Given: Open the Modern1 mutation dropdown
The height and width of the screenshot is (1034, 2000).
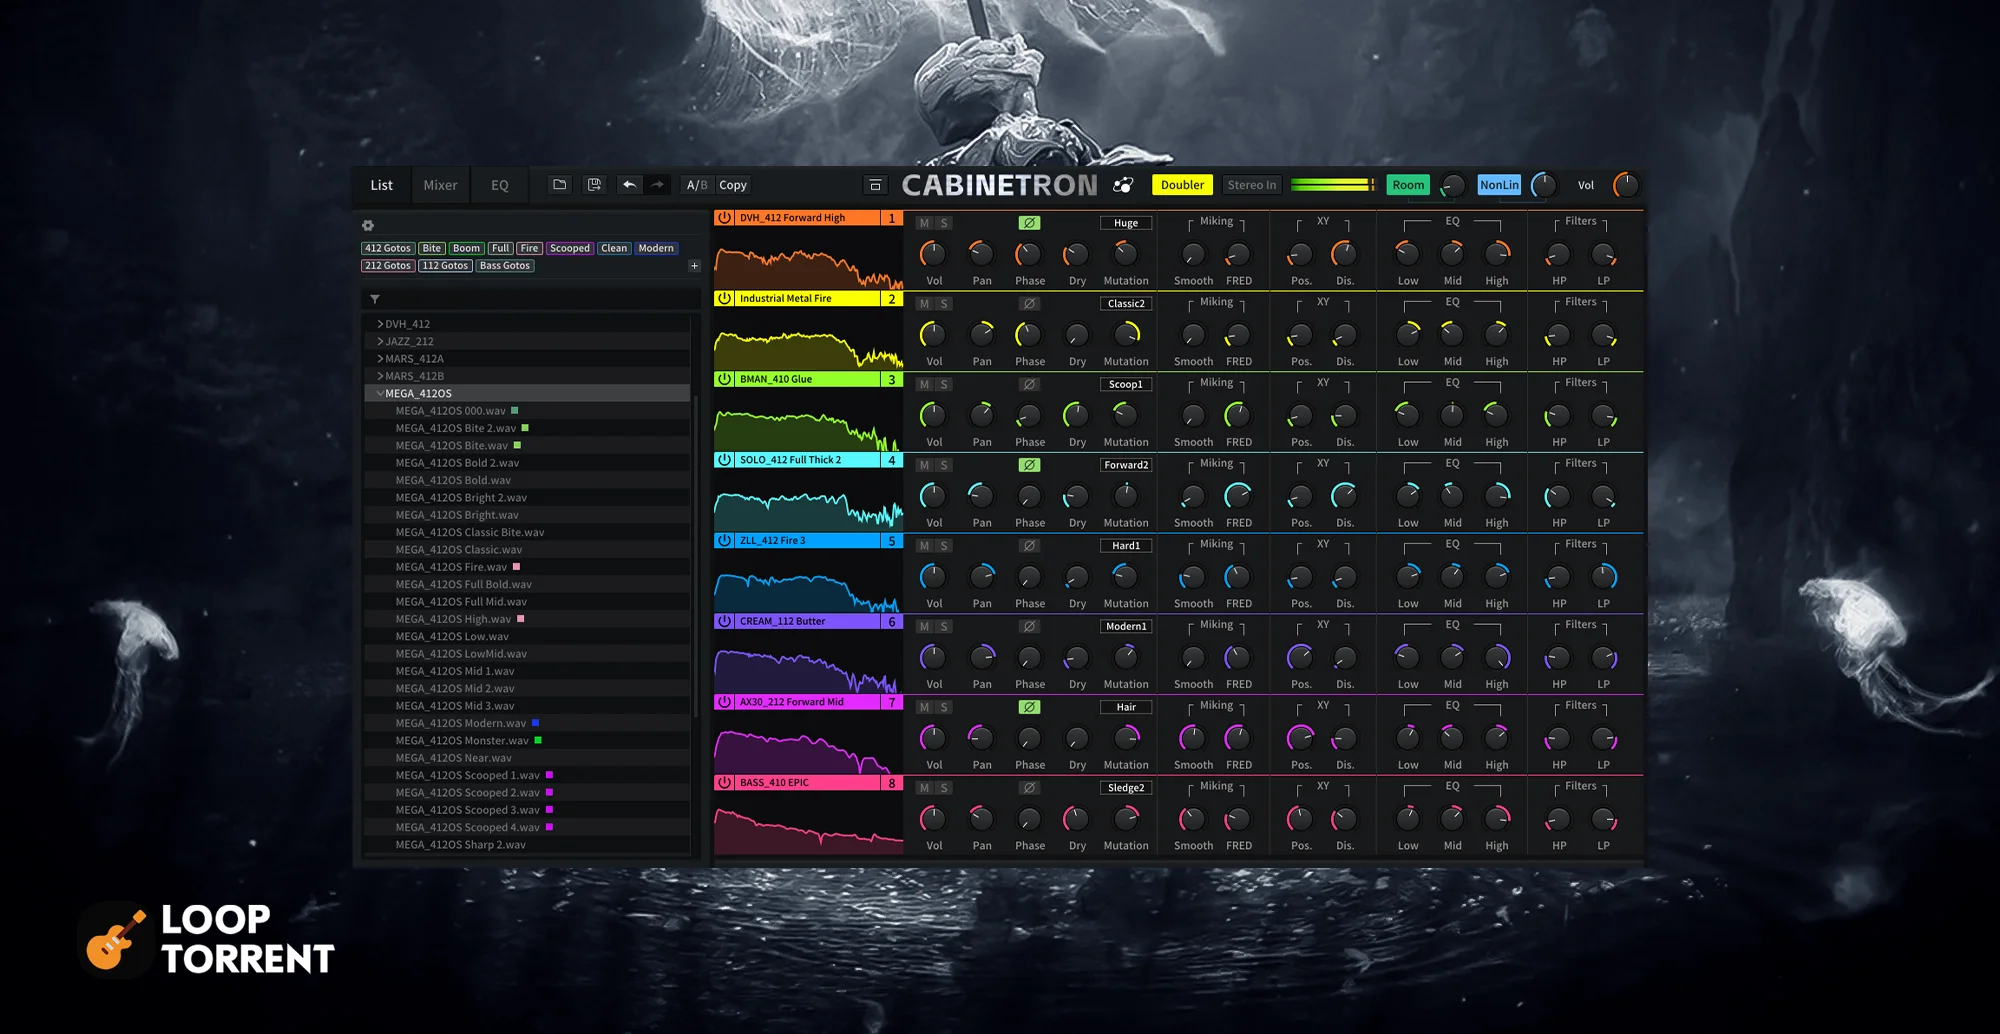Looking at the screenshot, I should tap(1126, 627).
